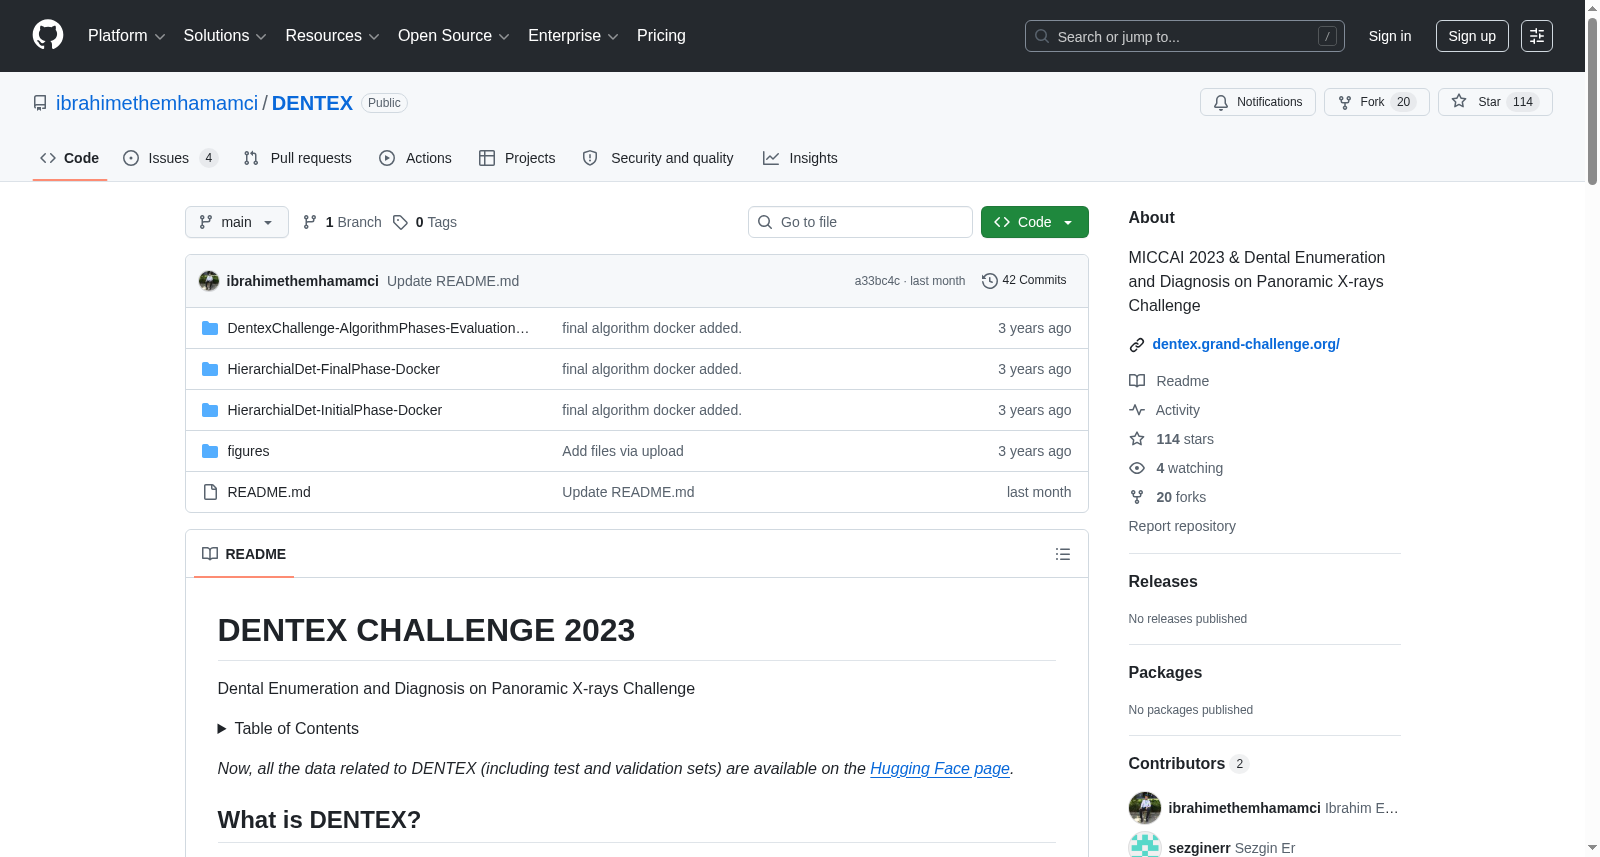The width and height of the screenshot is (1600, 857).
Task: Click the tag icon next to 0 Tags
Action: pos(400,222)
